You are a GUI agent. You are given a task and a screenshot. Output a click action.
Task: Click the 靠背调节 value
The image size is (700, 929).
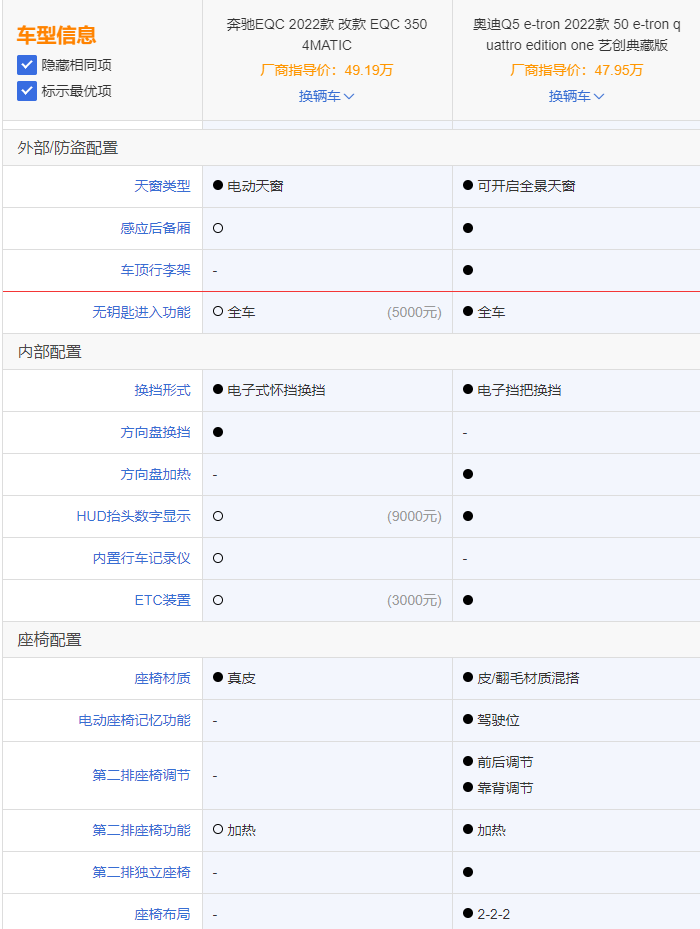coord(505,789)
